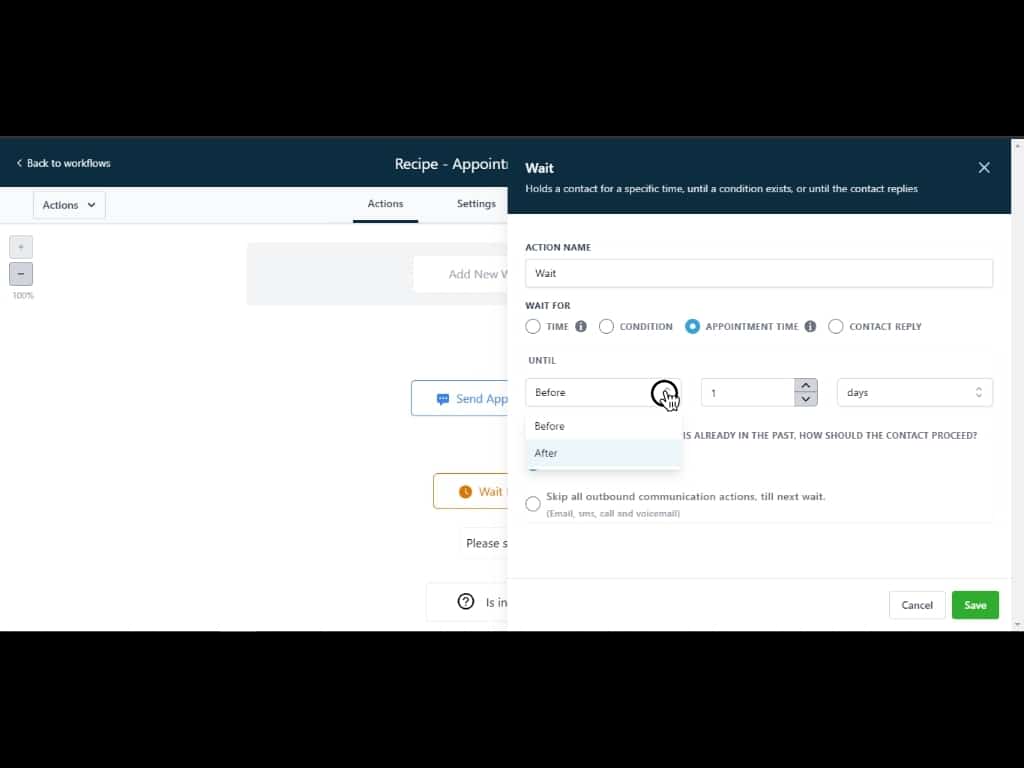Viewport: 1024px width, 768px height.
Task: Click the question mark condition icon
Action: pos(466,602)
